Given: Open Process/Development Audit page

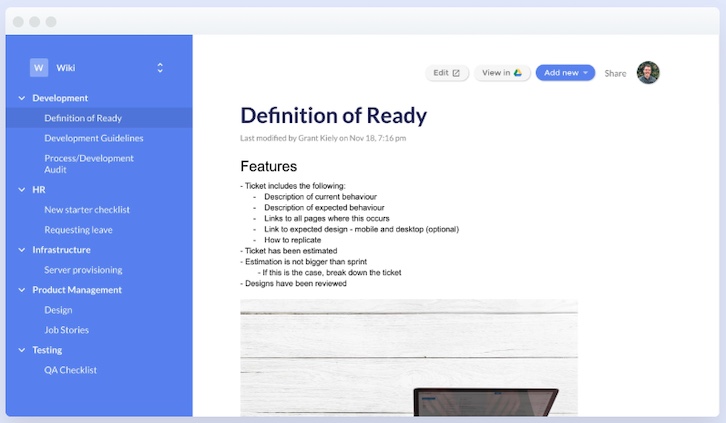Looking at the screenshot, I should 89,164.
